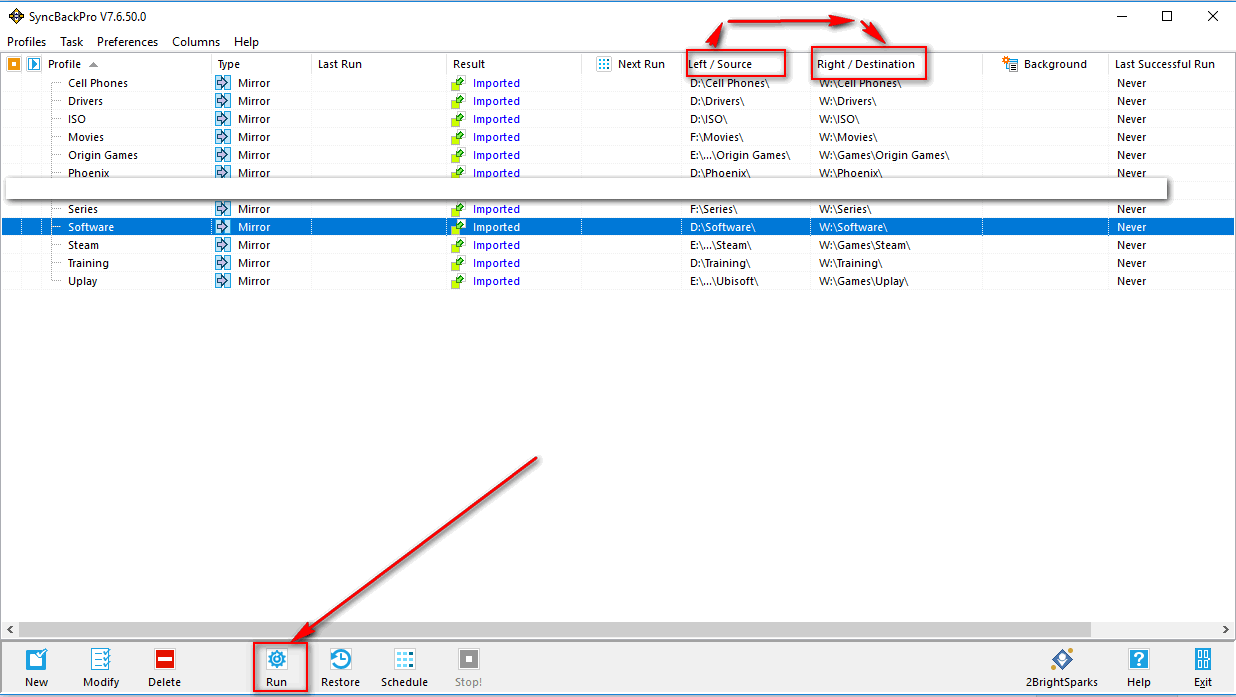This screenshot has height=697, width=1236.
Task: Click the red Delete button
Action: click(165, 668)
